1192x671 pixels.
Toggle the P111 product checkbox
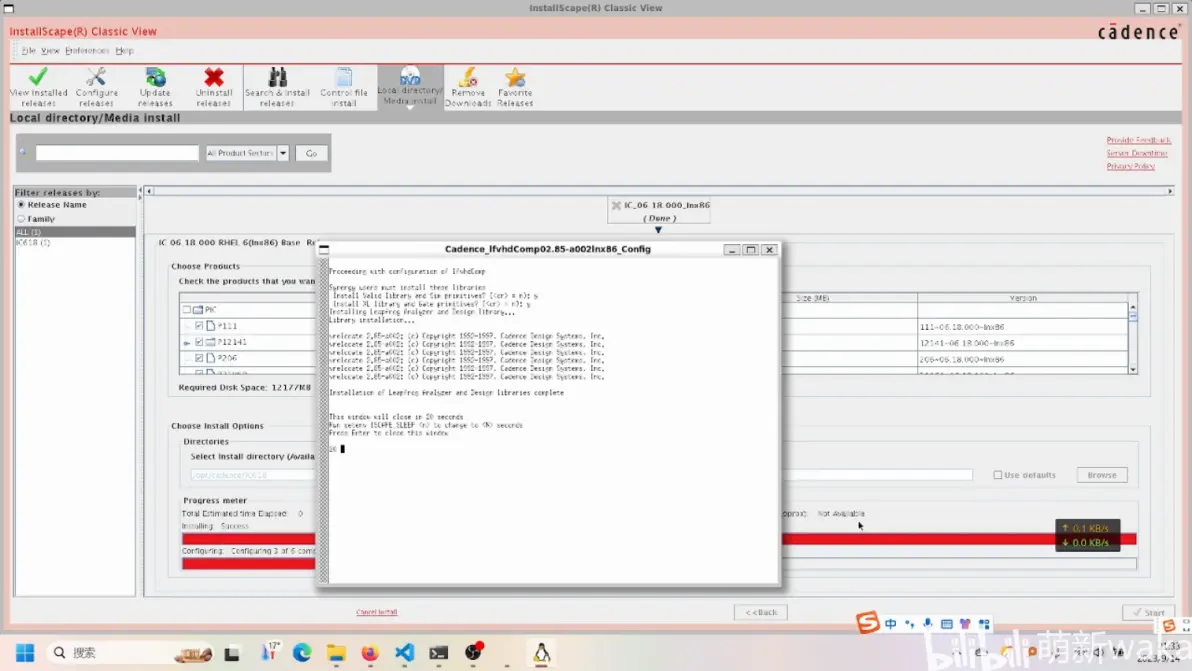(x=199, y=325)
